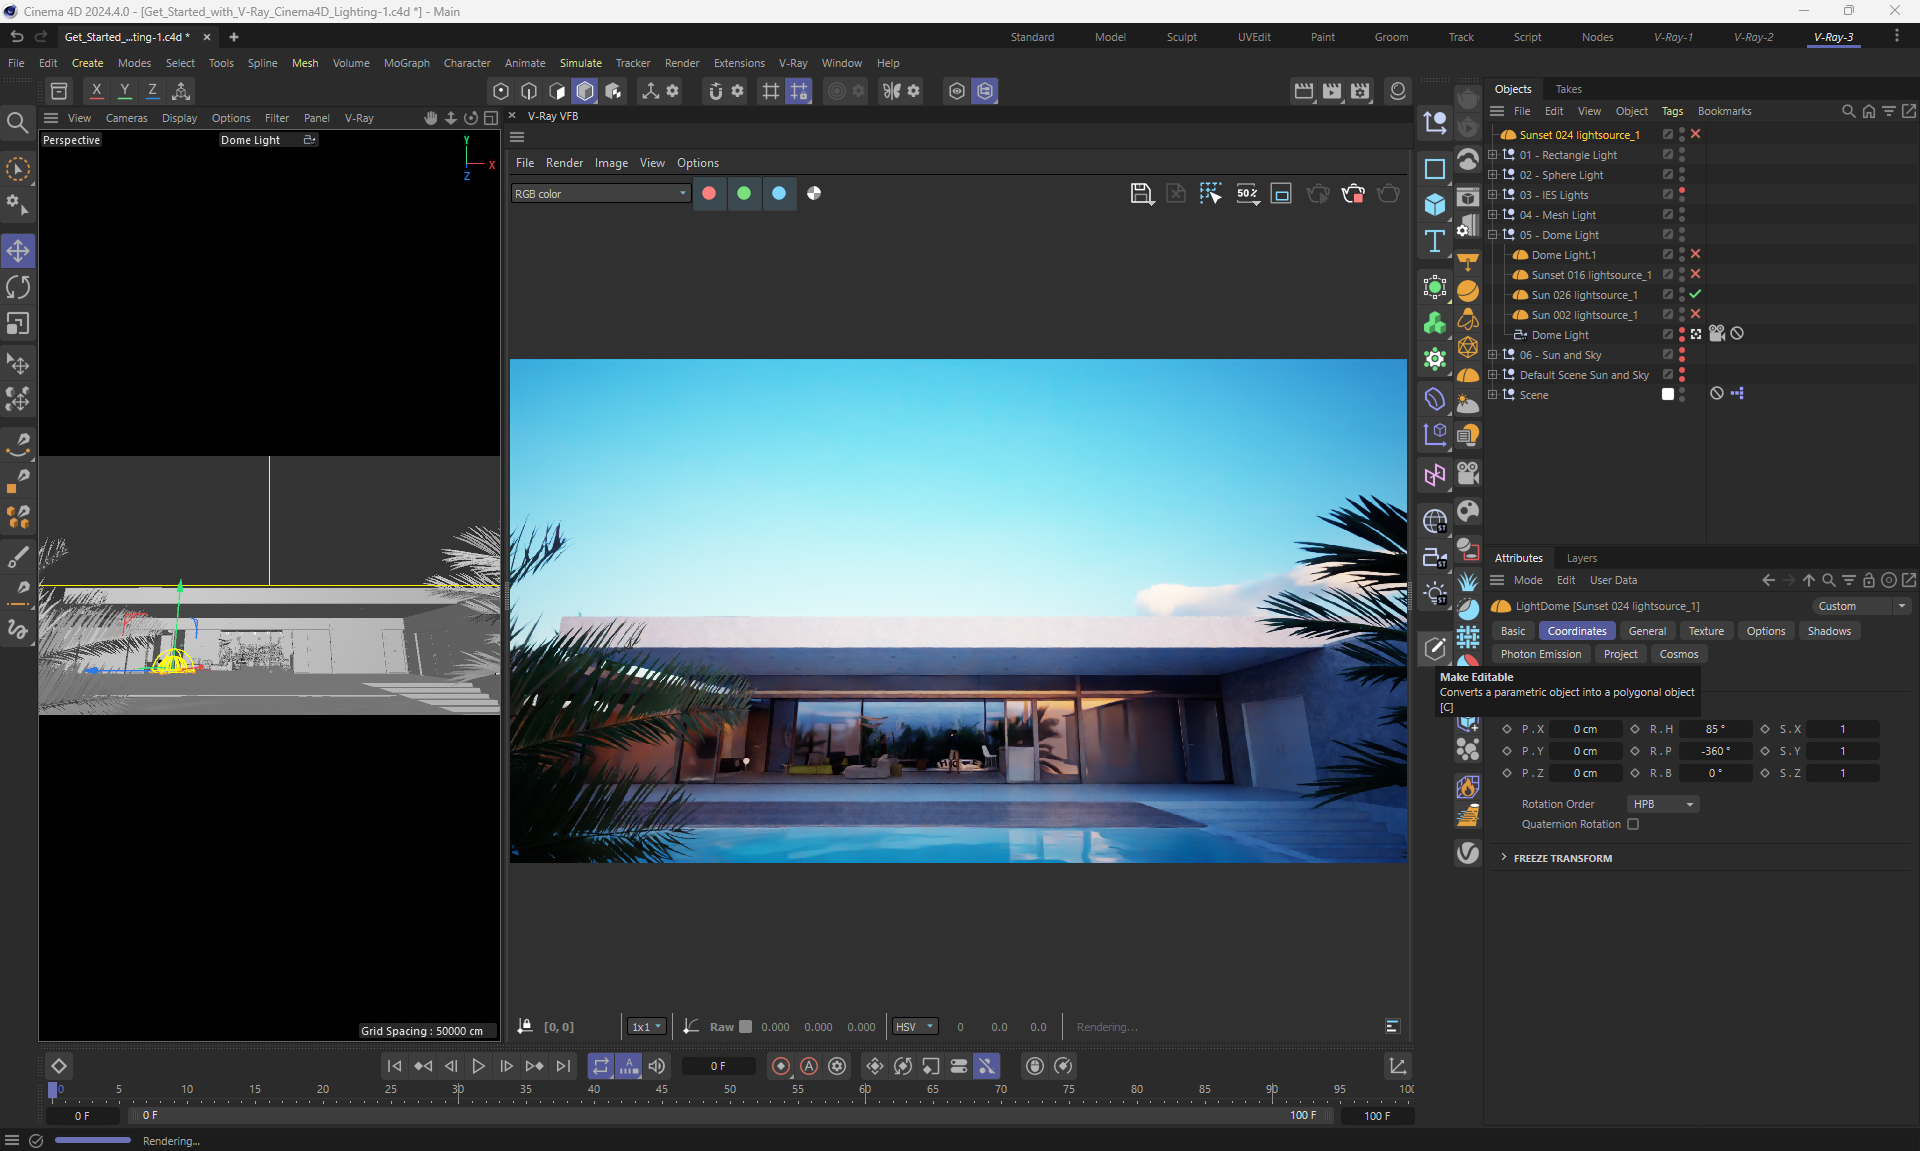Open the Rotation Order HPB dropdown
Viewport: 1920px width, 1151px height.
tap(1662, 804)
